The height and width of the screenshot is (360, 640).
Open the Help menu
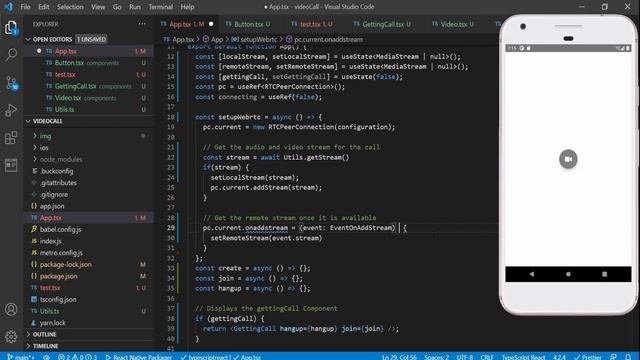pyautogui.click(x=187, y=7)
